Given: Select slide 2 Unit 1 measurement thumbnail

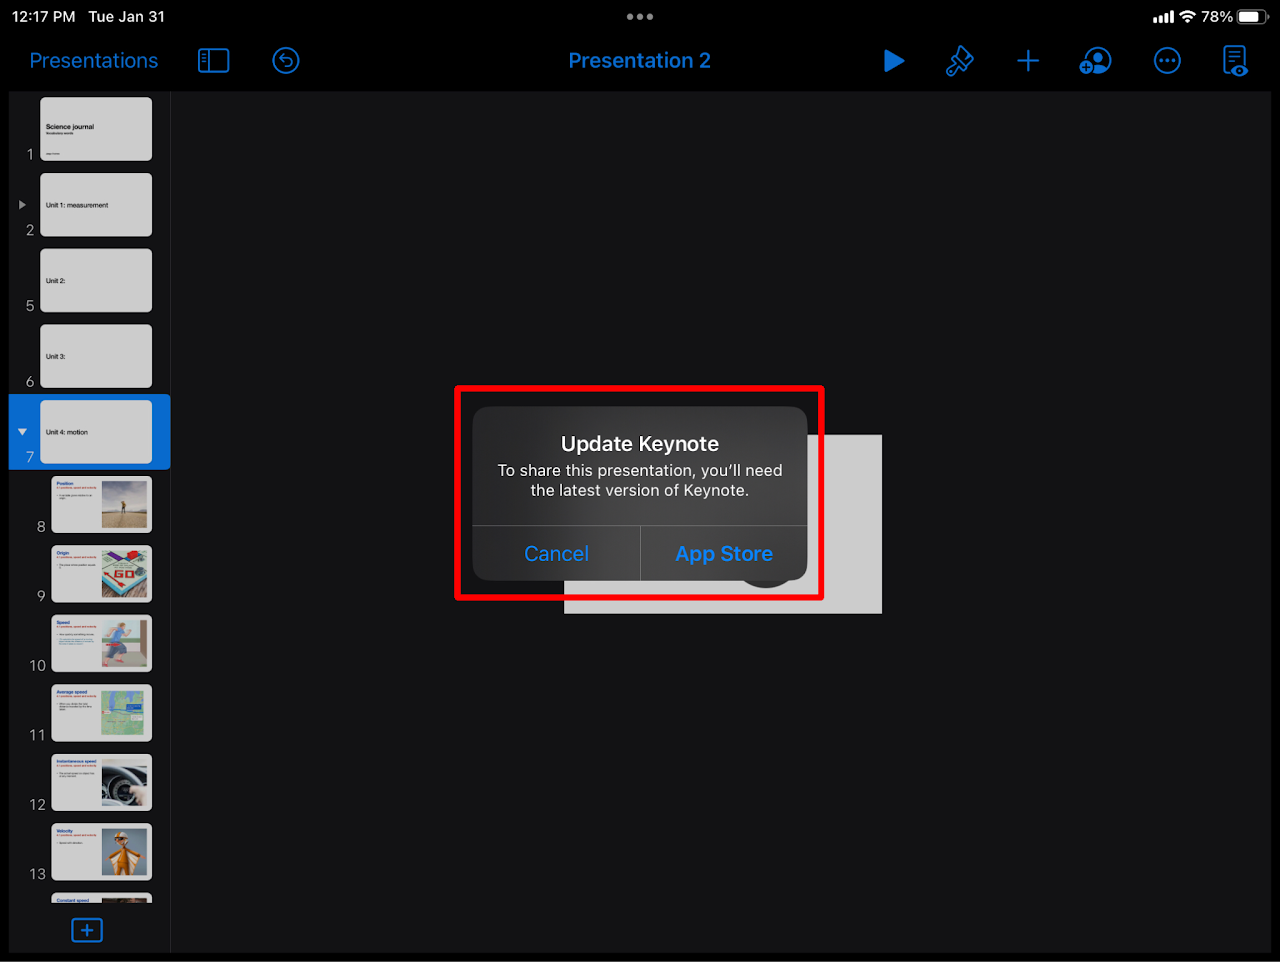Looking at the screenshot, I should [96, 205].
